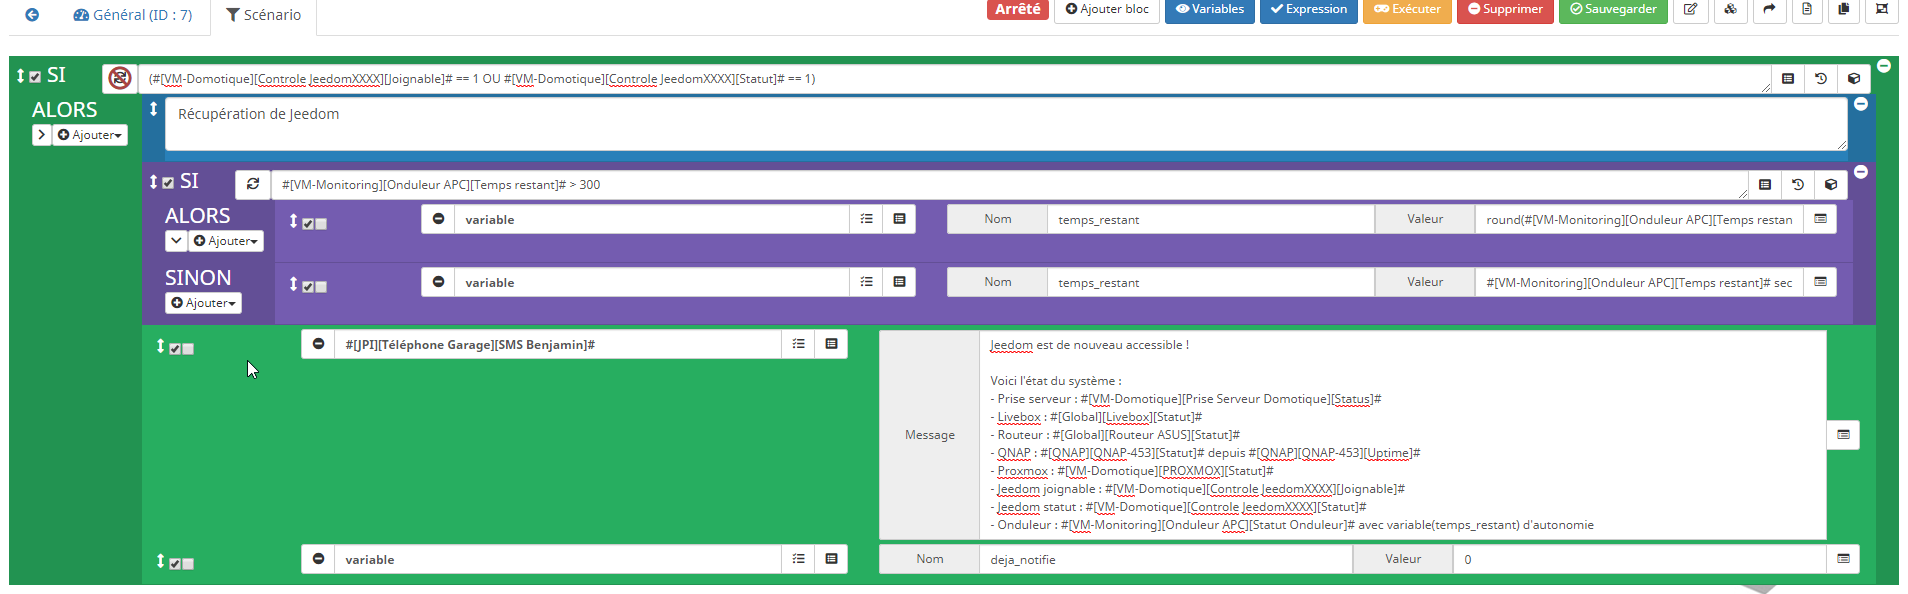Toggle the outer SI block checkbox
The width and height of the screenshot is (1908, 594).
click(x=35, y=76)
